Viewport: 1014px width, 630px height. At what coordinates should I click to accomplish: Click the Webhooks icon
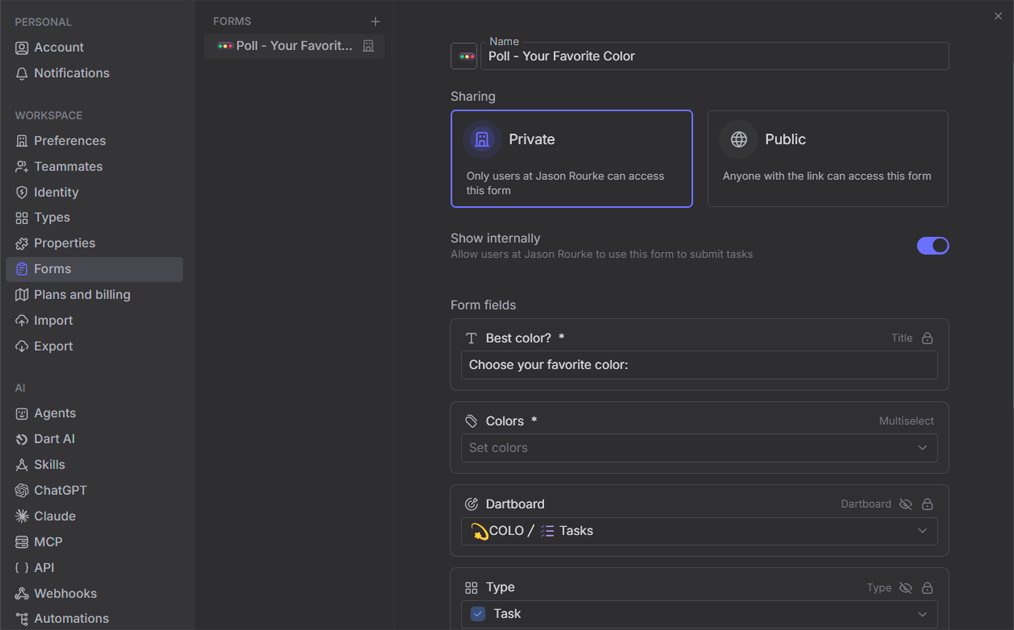point(22,594)
